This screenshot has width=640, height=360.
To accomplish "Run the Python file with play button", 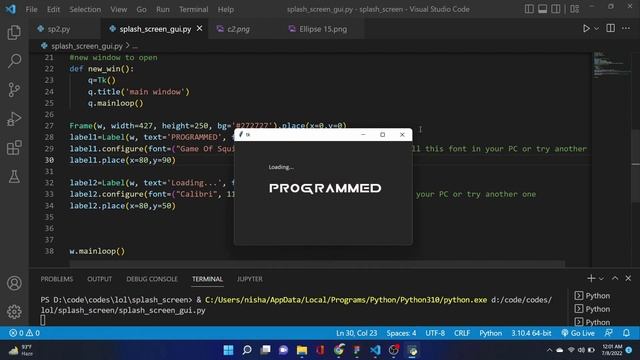I will 586,29.
